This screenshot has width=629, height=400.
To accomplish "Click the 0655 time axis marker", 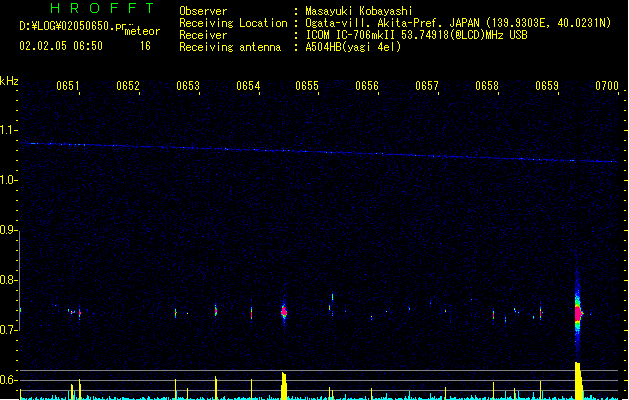I will coord(307,86).
